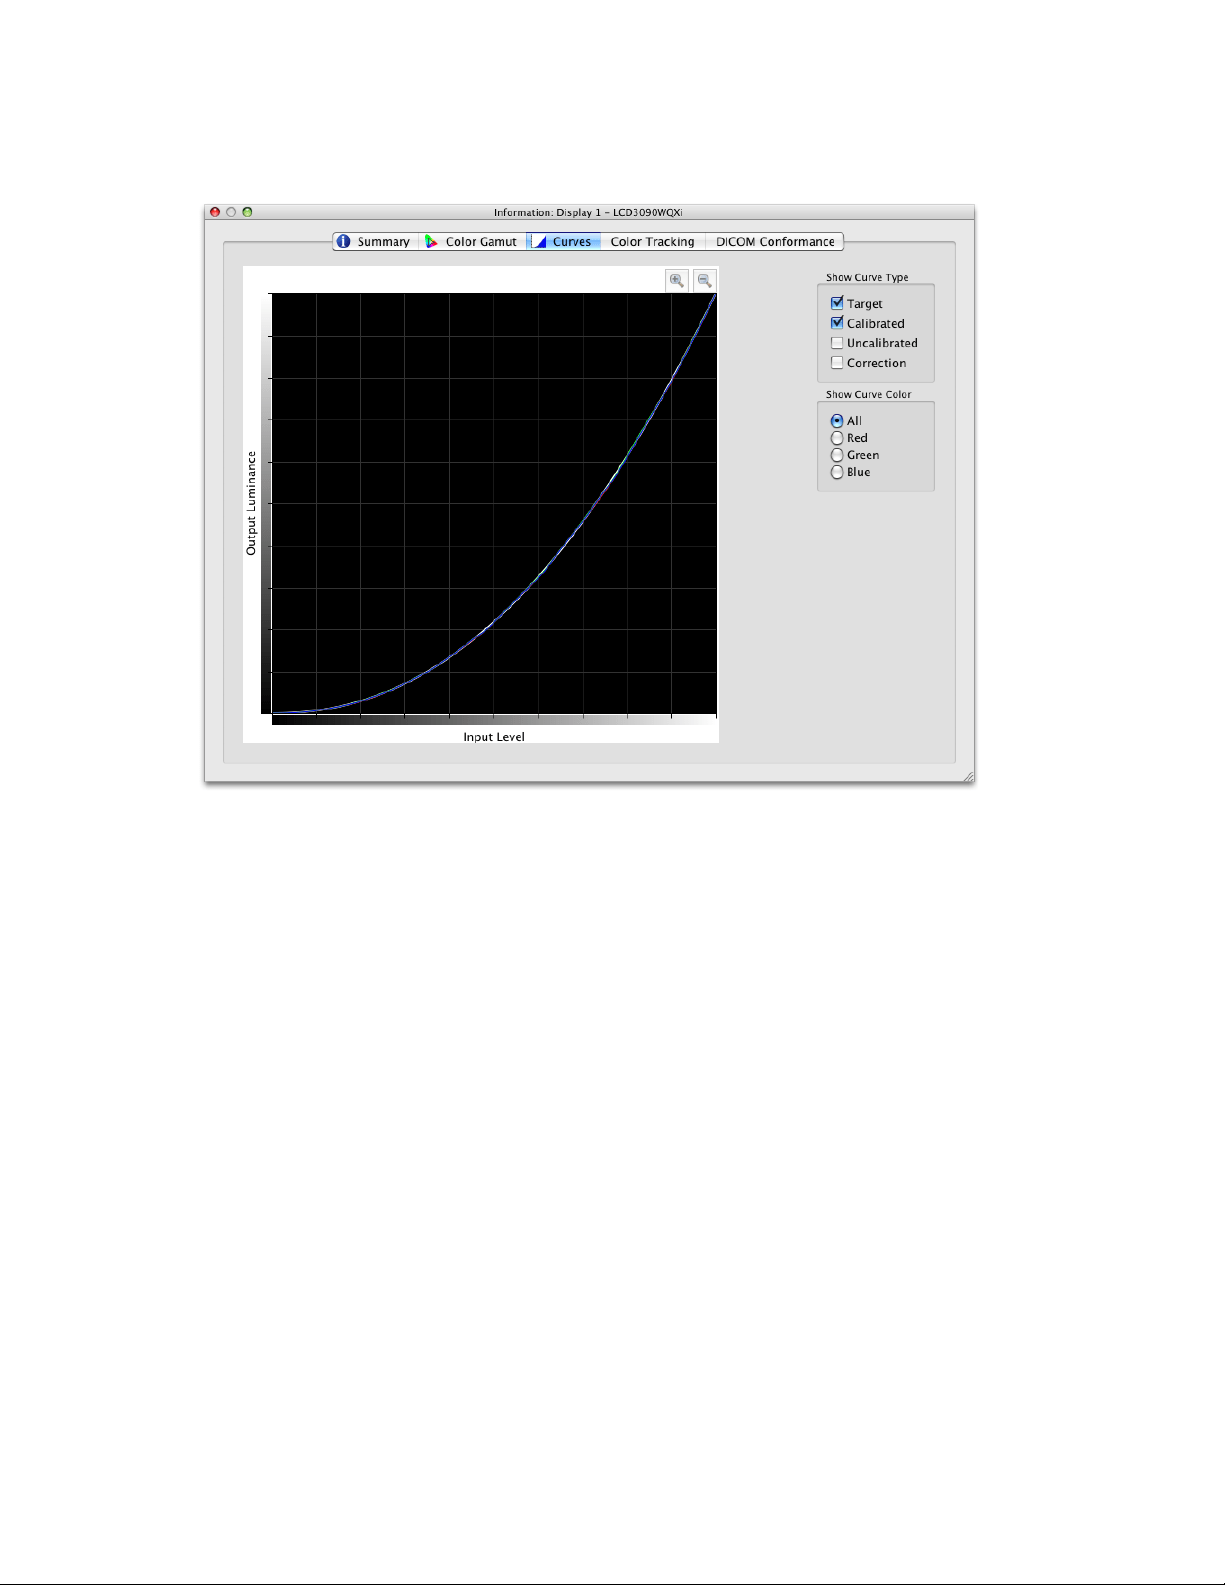1225x1585 pixels.
Task: Click the Show Curve Color heading
Action: (x=868, y=395)
